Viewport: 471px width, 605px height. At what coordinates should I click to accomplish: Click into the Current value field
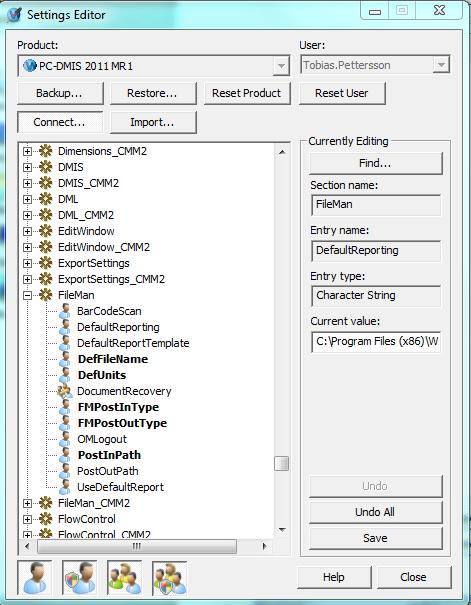(x=376, y=341)
